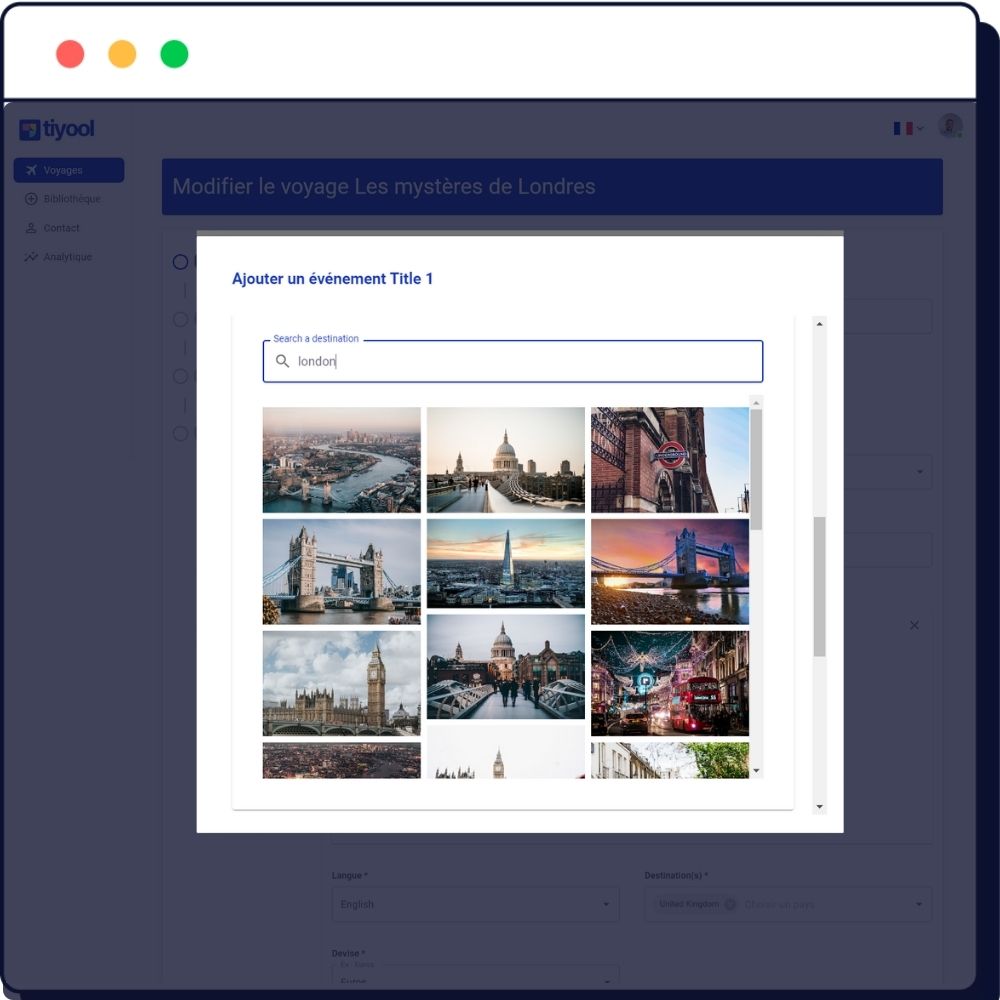Screen dimensions: 1000x1000
Task: Click the chart icon beside Analytique
Action: coord(31,256)
